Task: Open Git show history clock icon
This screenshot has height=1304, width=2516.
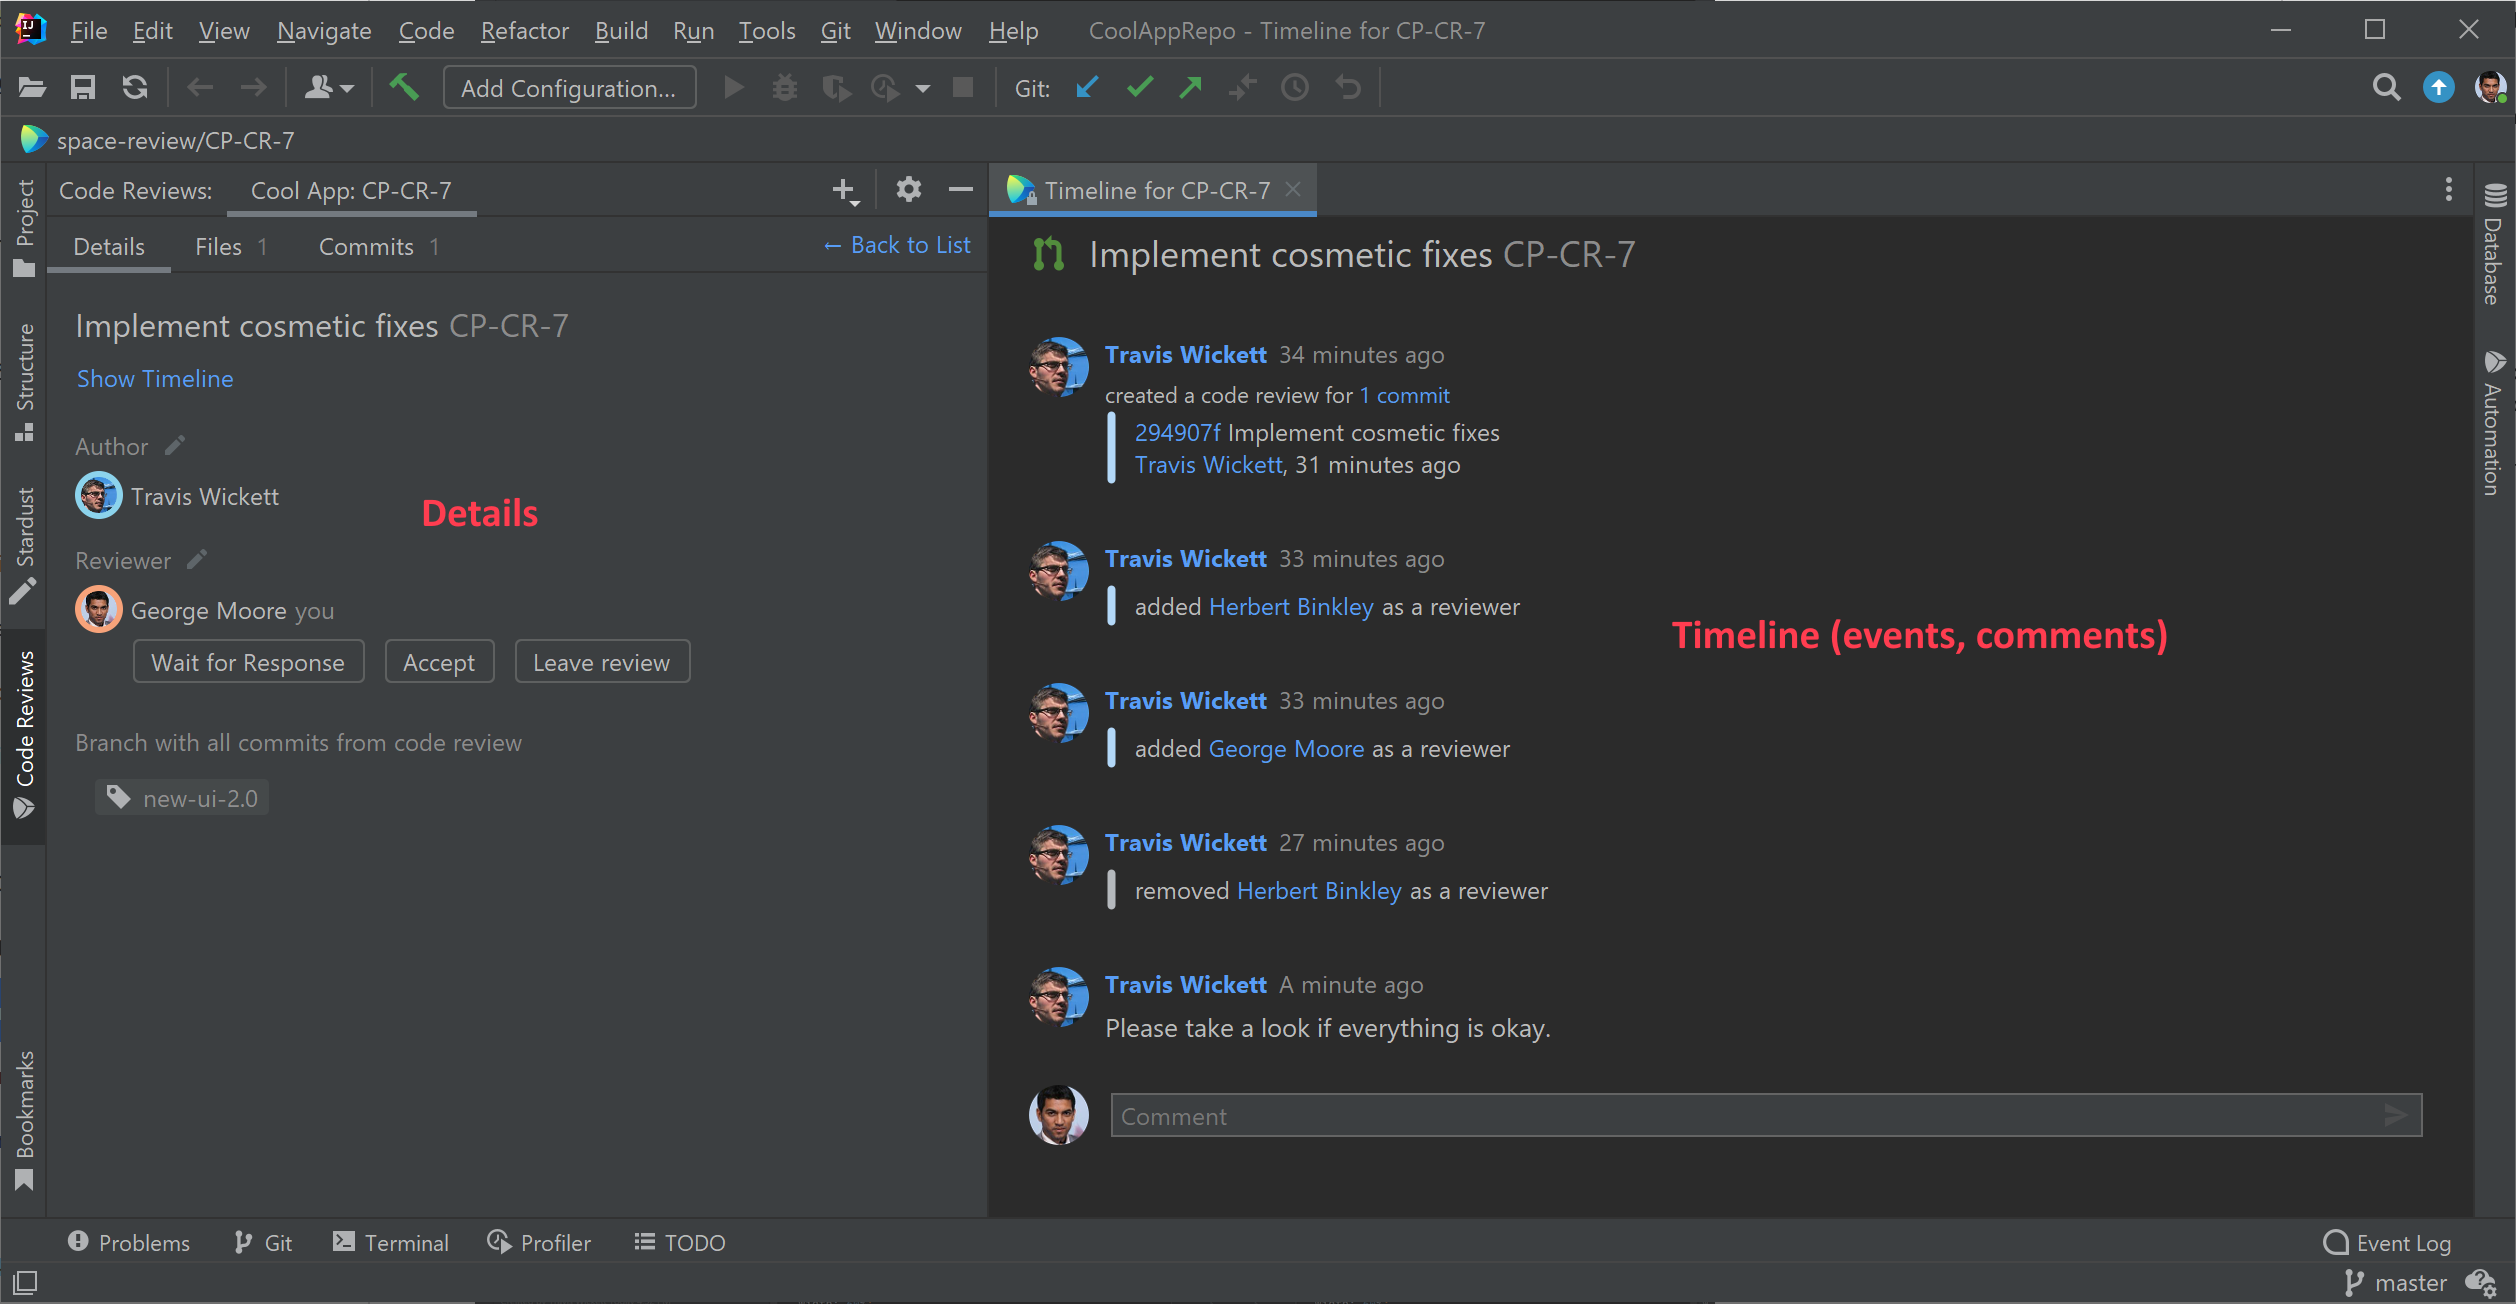Action: pyautogui.click(x=1295, y=88)
